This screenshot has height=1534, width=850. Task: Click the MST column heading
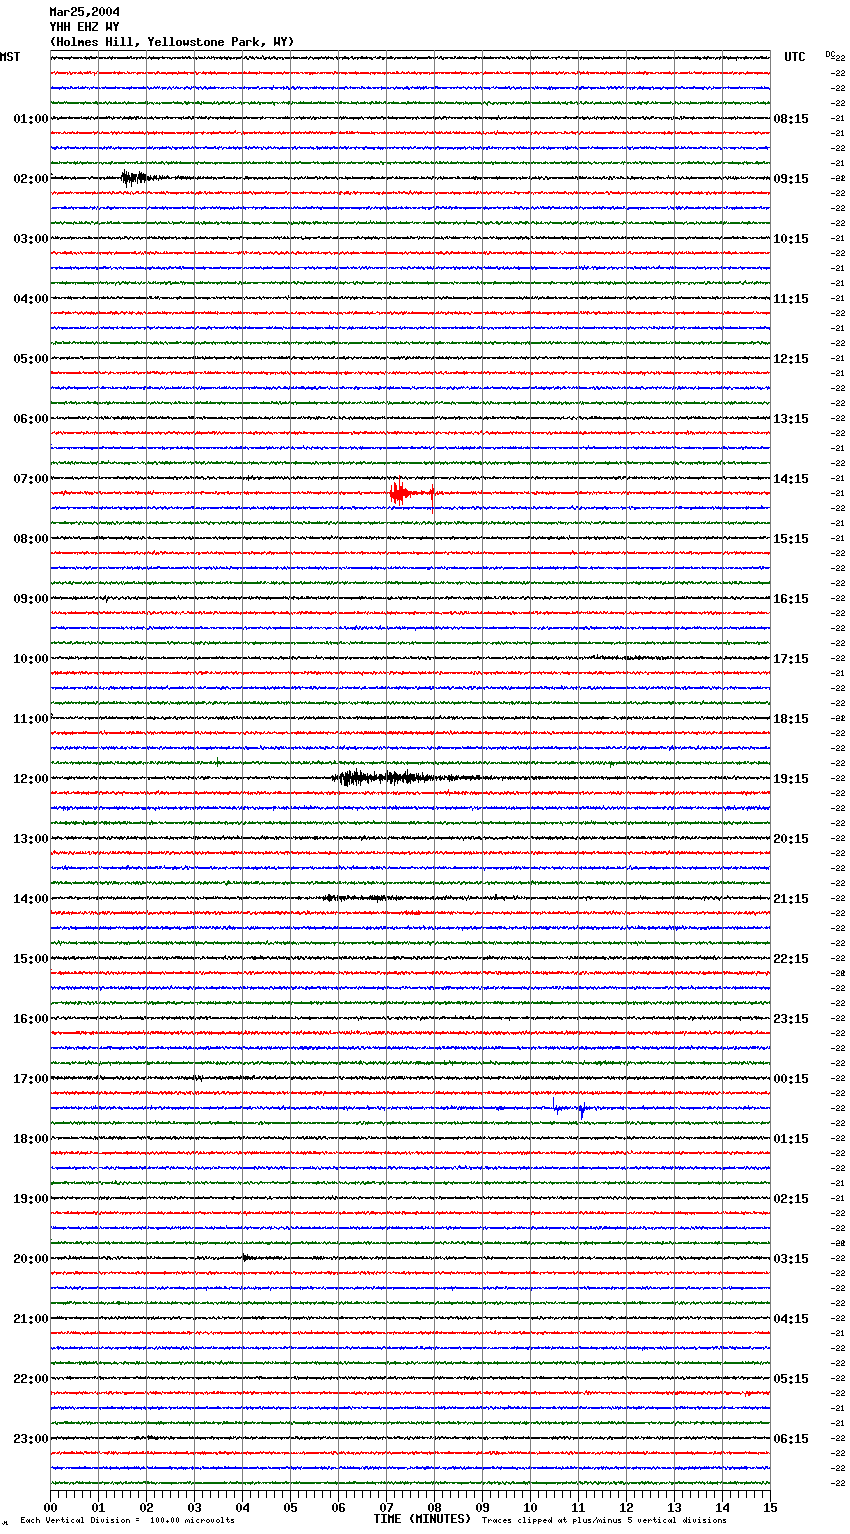pos(10,57)
